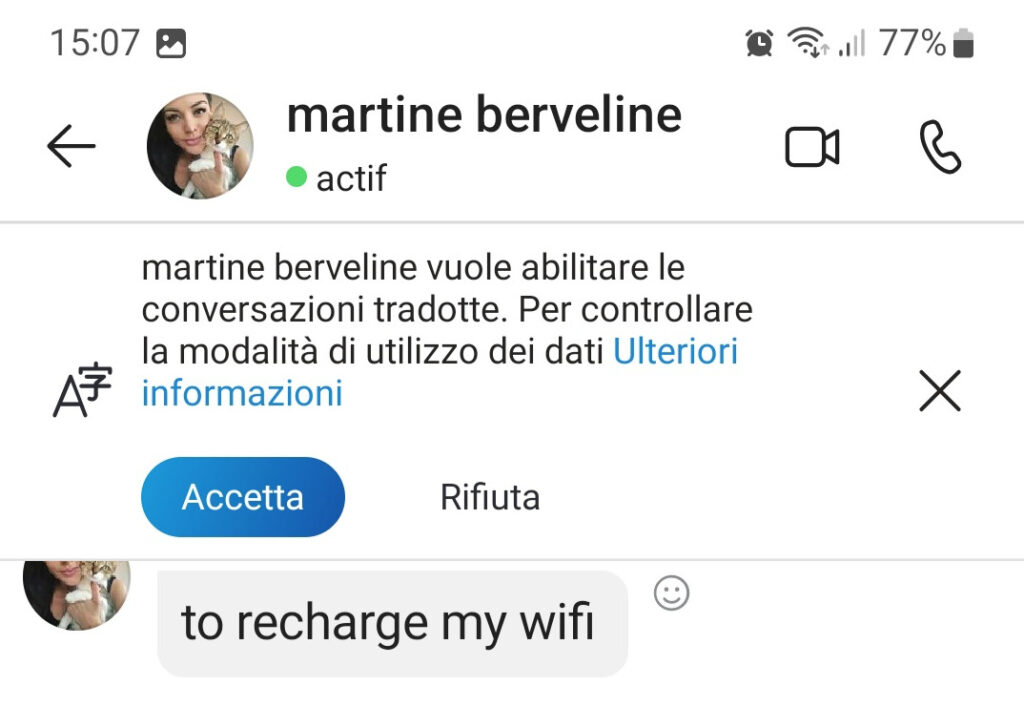The image size is (1024, 707).
Task: Tap the green actif status indicator
Action: (x=296, y=176)
